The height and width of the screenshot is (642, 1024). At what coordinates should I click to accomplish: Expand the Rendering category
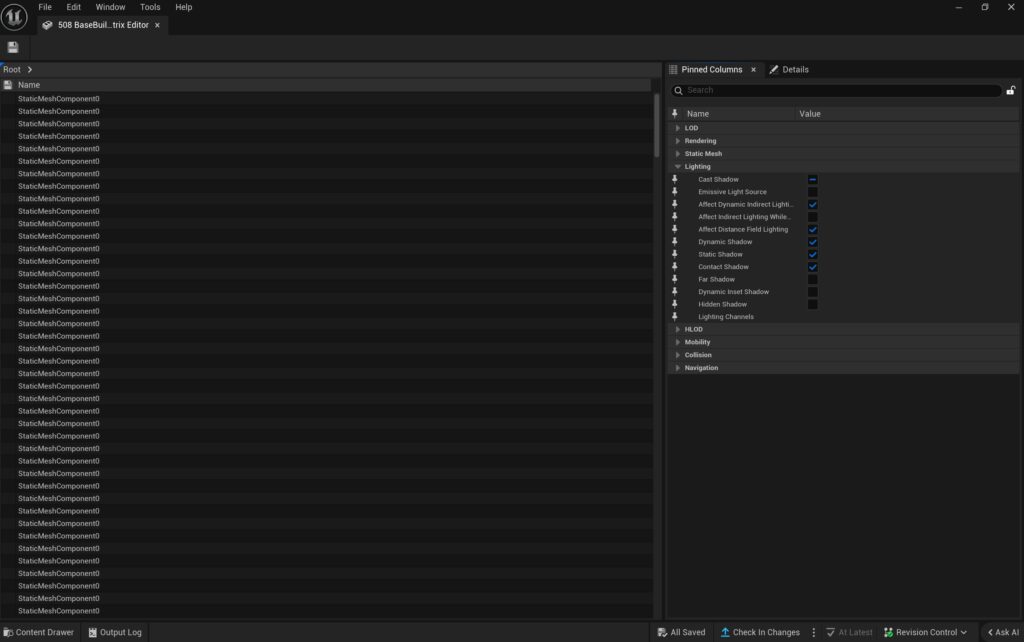click(x=678, y=141)
